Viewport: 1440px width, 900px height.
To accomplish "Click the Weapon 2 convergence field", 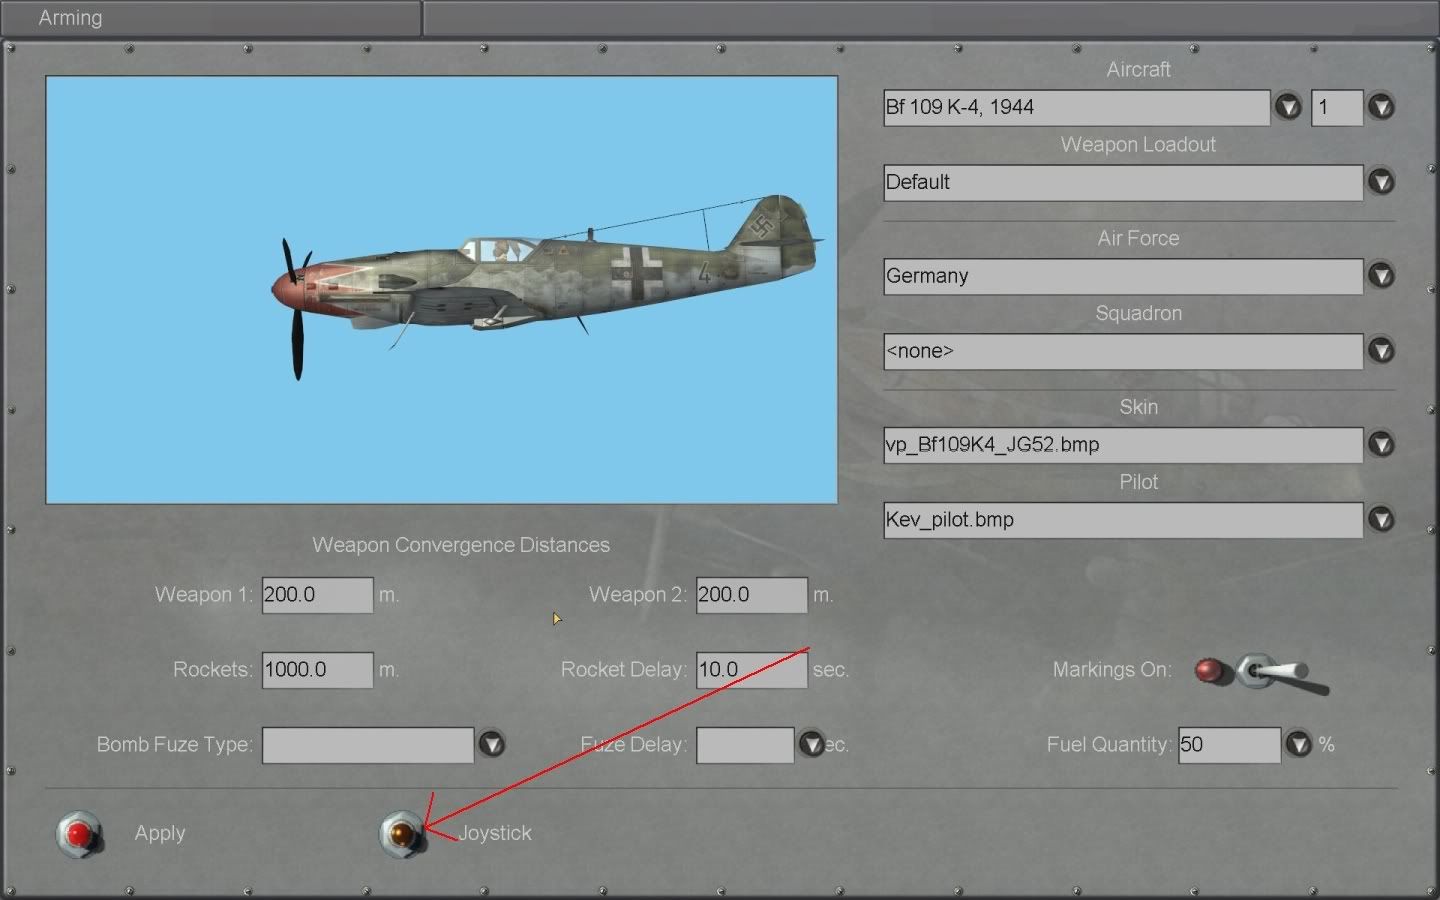I will 752,595.
